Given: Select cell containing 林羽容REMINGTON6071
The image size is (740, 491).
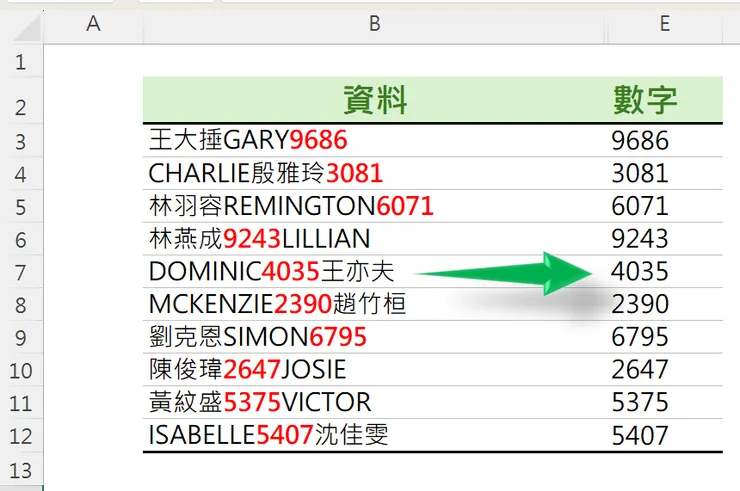Looking at the screenshot, I should pos(375,206).
